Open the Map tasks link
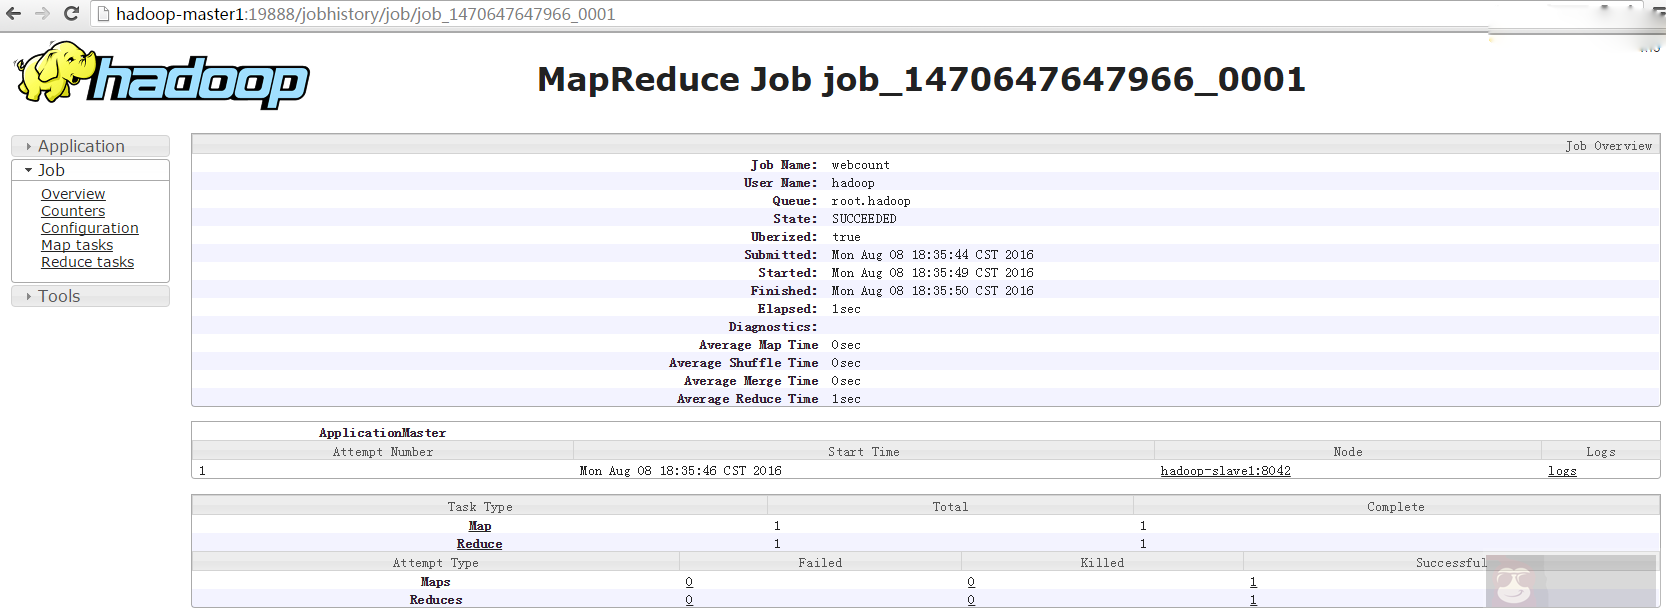The image size is (1666, 612). point(77,245)
